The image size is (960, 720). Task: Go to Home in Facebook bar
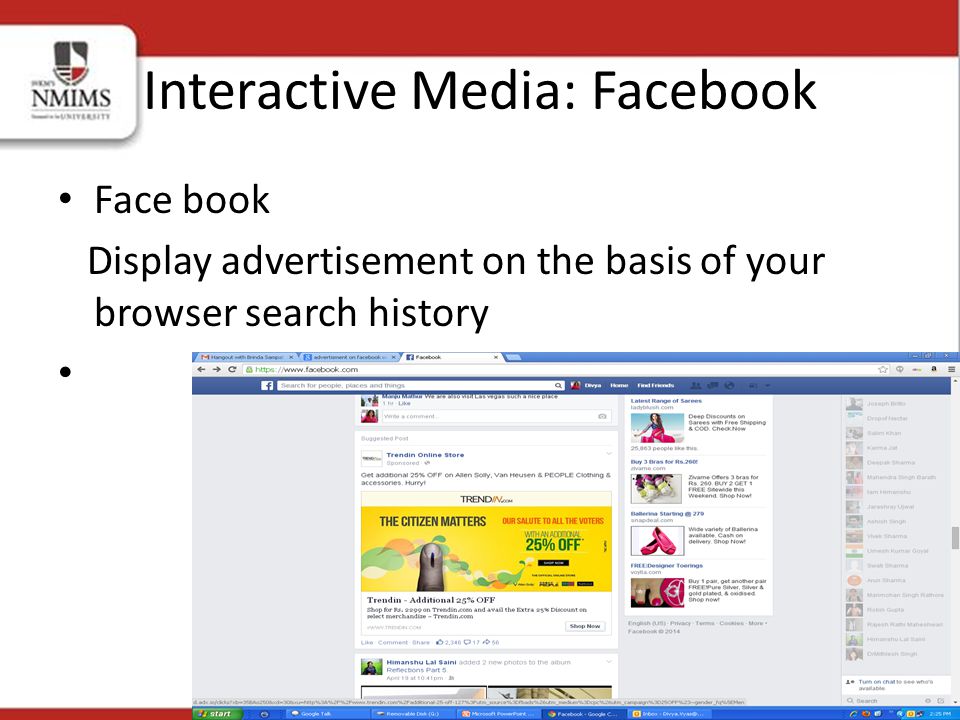pos(619,386)
